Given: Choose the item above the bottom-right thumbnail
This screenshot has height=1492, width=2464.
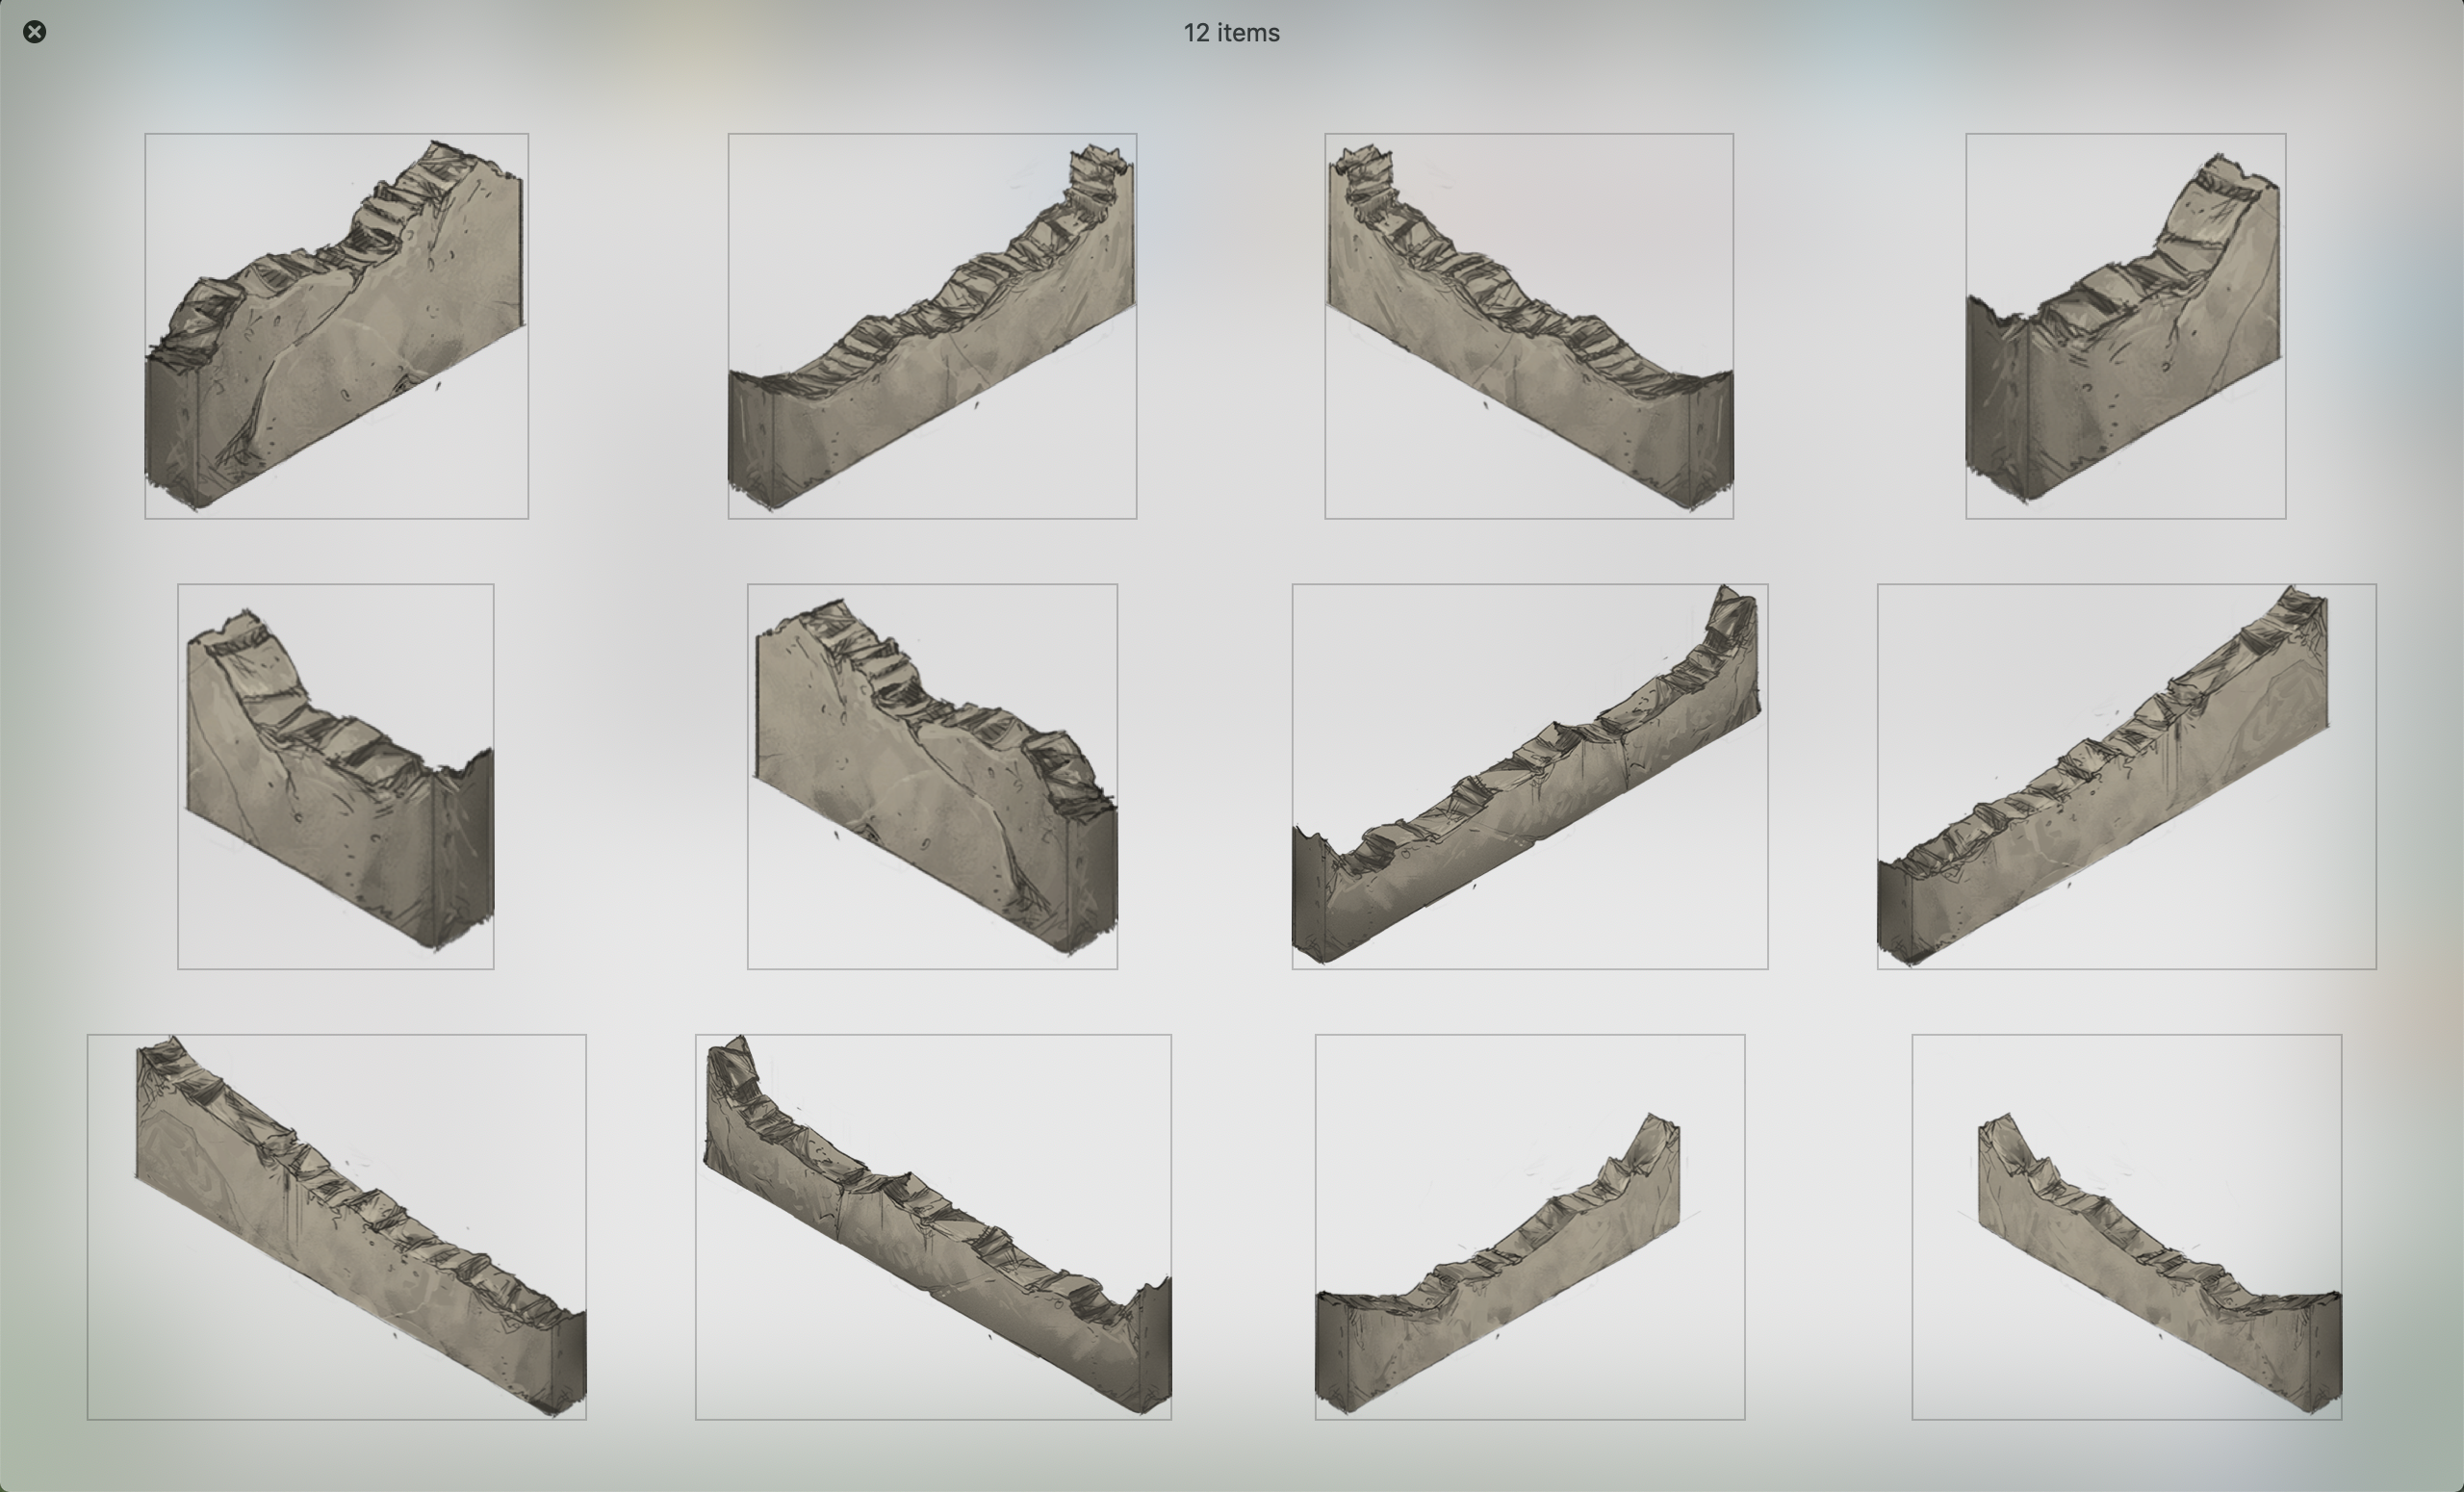Looking at the screenshot, I should coord(2126,776).
